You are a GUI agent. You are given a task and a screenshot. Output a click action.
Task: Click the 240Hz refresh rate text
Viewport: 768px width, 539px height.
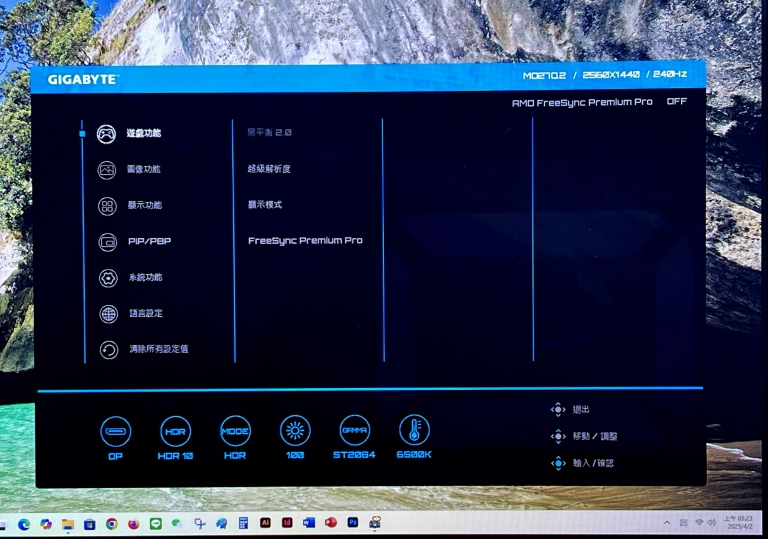click(670, 74)
